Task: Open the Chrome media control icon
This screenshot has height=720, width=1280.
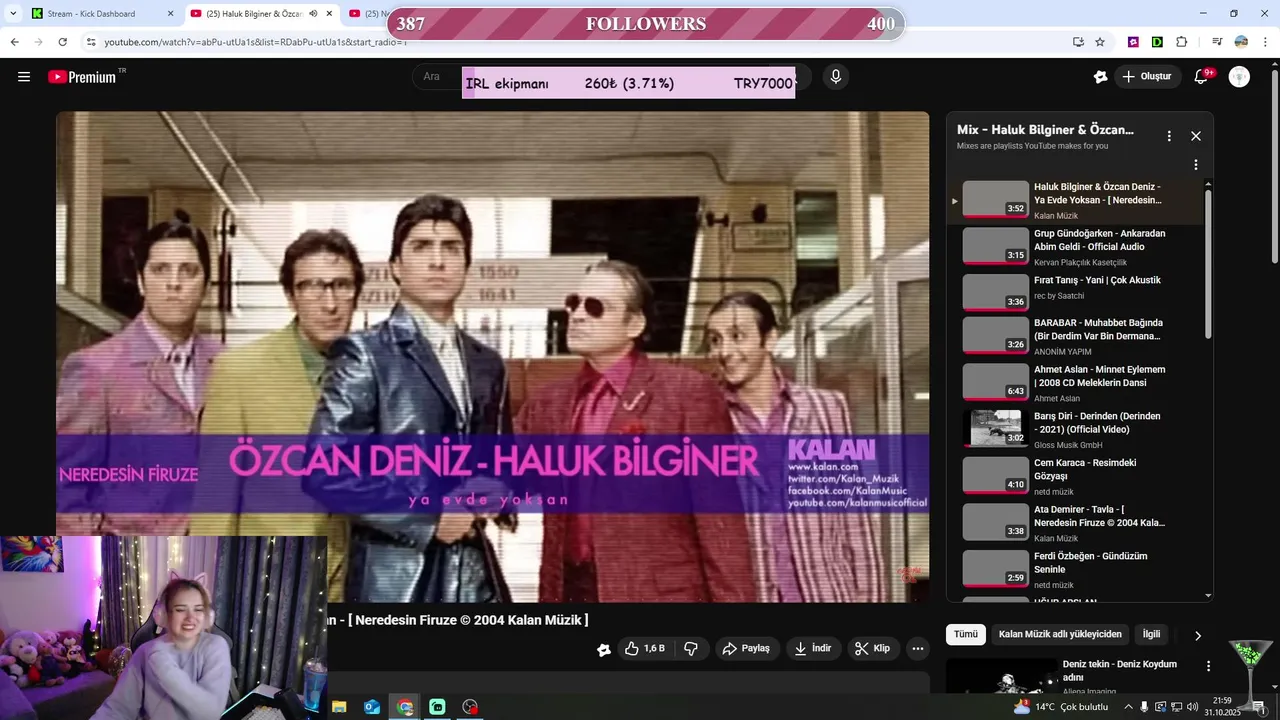Action: 1217,42
